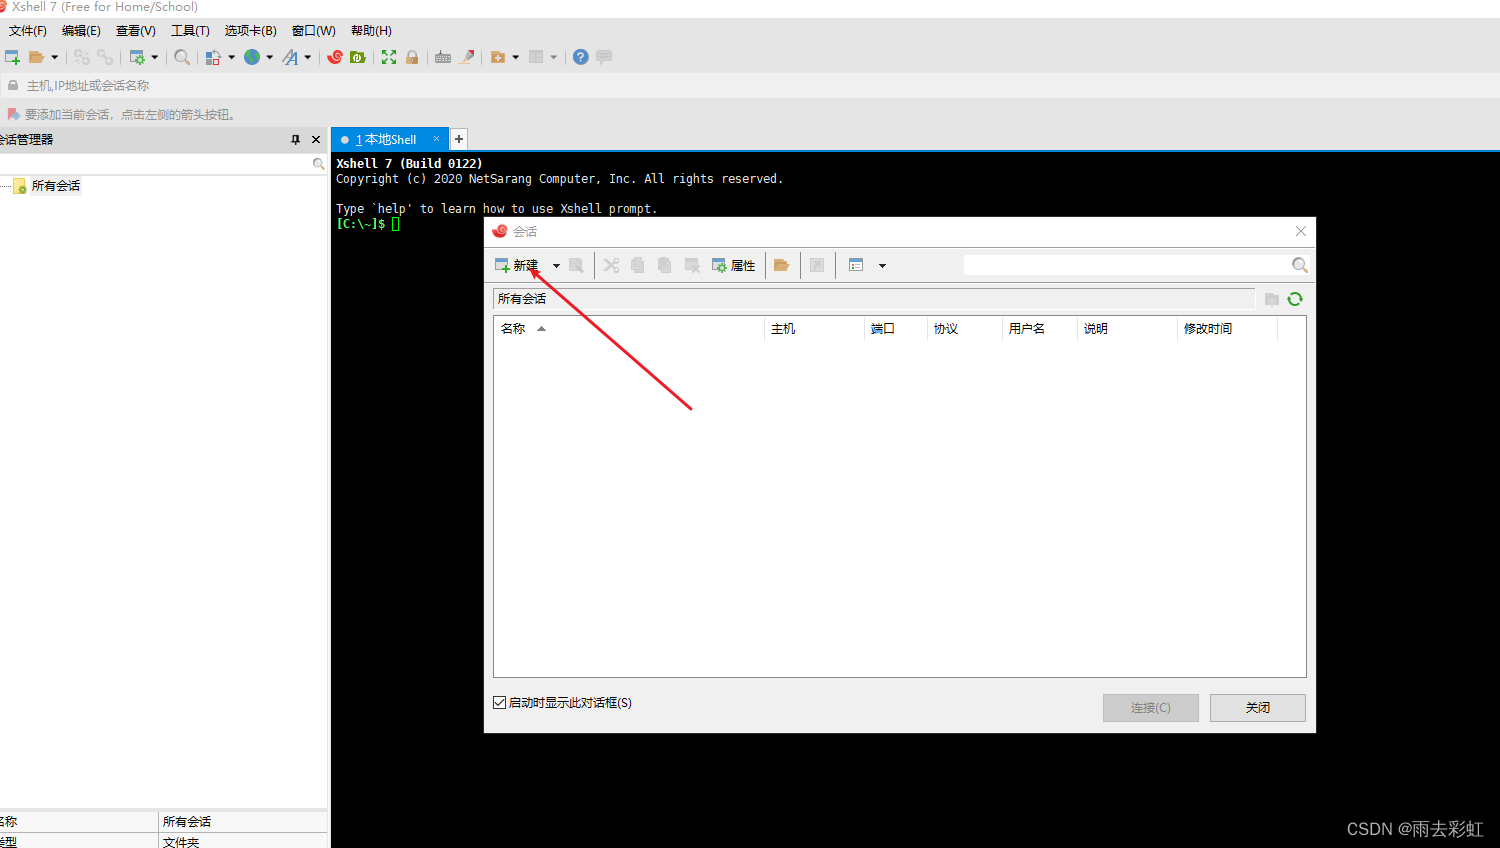
Task: Open session properties gear icon in main toolbar
Action: click(137, 57)
